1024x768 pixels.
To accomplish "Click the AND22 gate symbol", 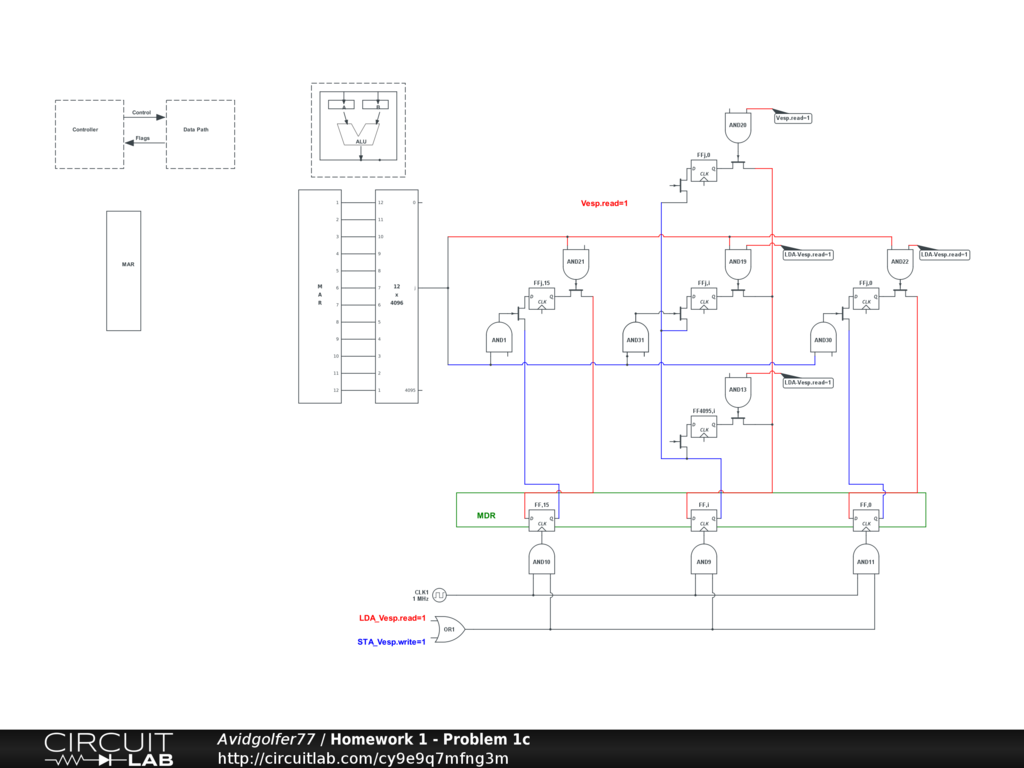I will click(899, 263).
